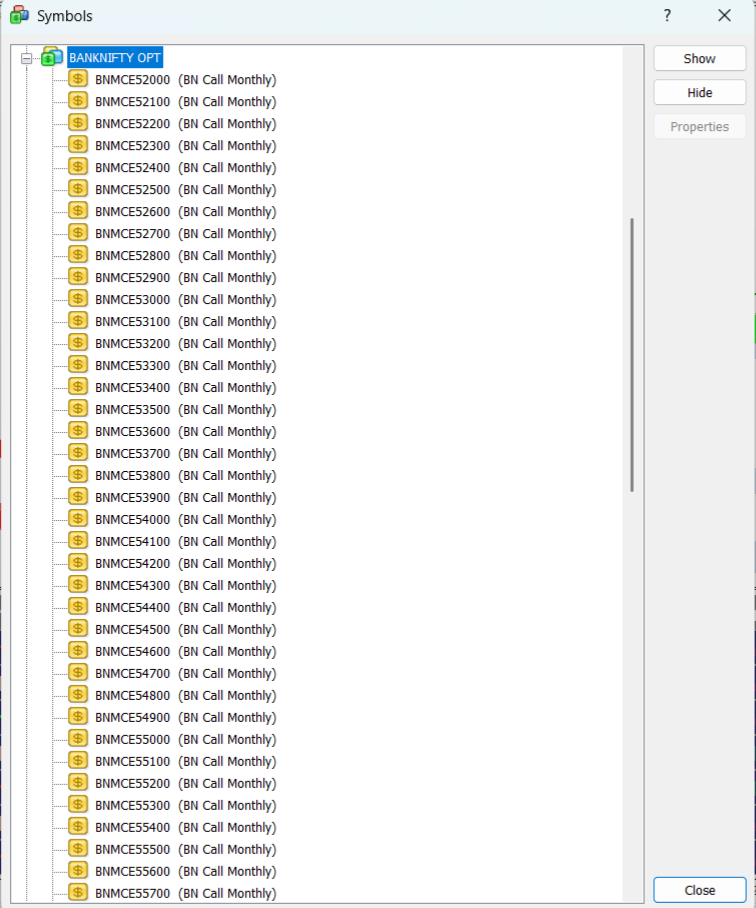
Task: Click the symbol icon for BNMCE54200
Action: [x=78, y=564]
